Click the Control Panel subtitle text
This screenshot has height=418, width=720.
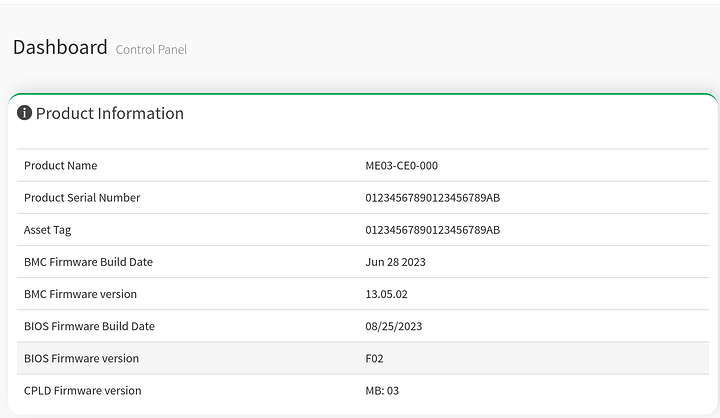coord(151,49)
